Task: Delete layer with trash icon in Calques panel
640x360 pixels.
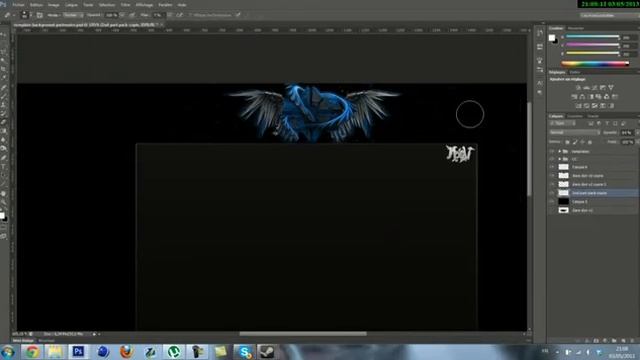Action: 632,340
